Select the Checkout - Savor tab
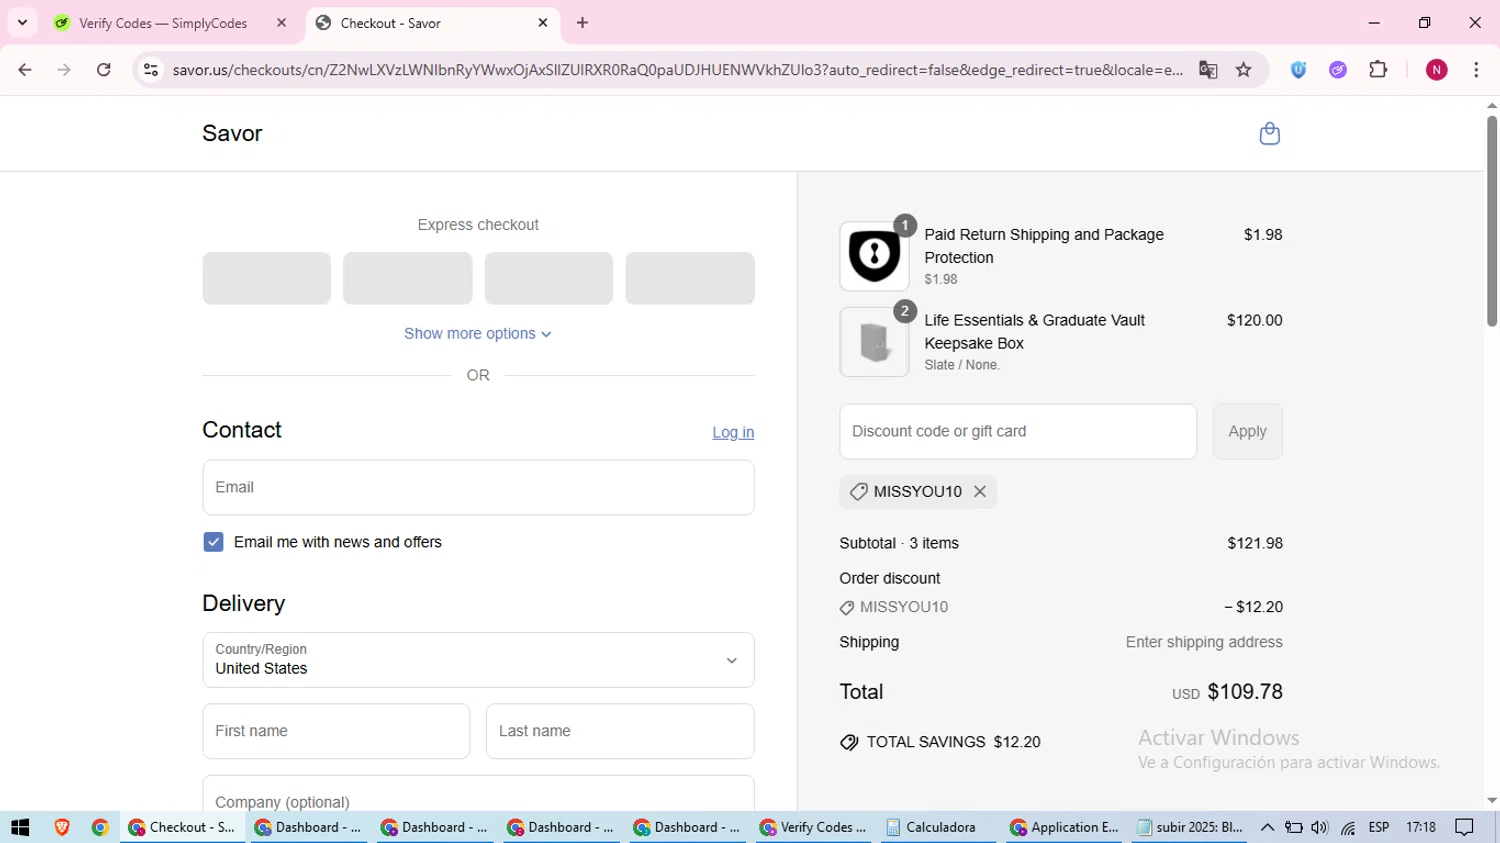Screen dimensions: 1500x843 pyautogui.click(x=432, y=23)
